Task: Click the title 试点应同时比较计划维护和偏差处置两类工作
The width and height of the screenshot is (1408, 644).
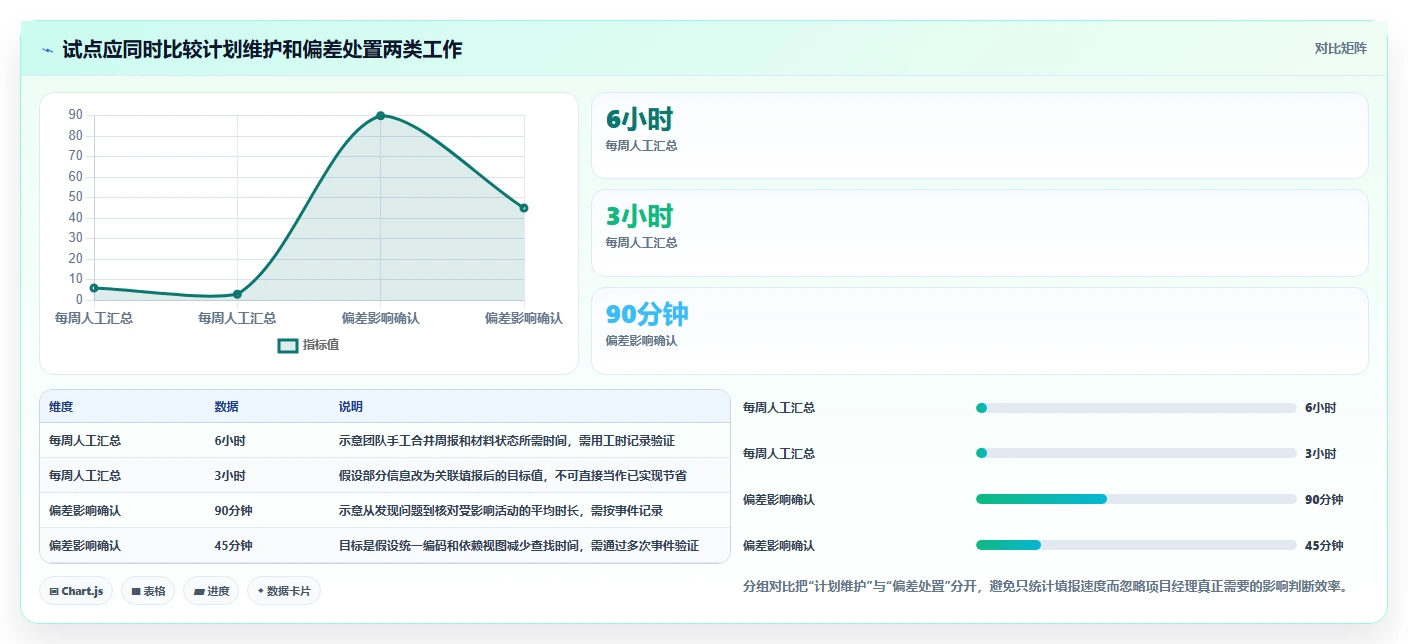Action: pyautogui.click(x=262, y=50)
